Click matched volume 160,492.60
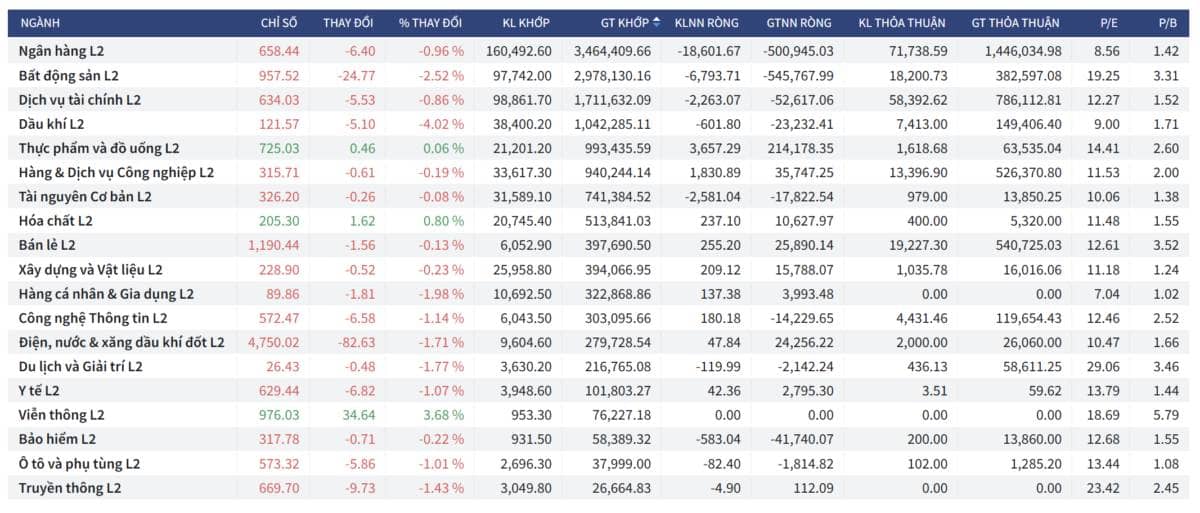Image resolution: width=1200 pixels, height=513 pixels. (x=519, y=50)
